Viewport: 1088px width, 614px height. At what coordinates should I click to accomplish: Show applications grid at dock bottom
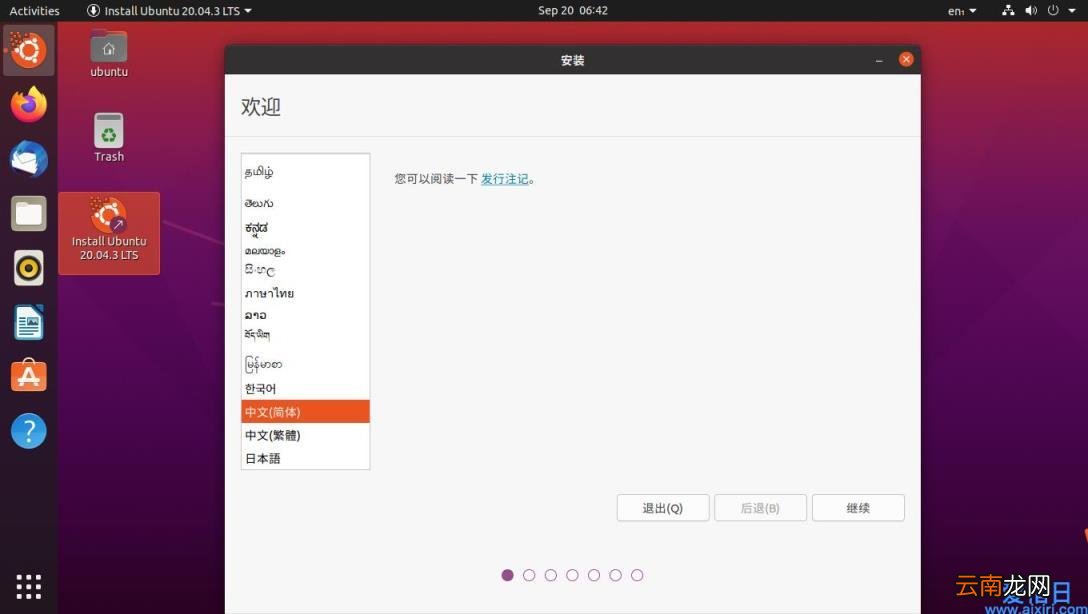(28, 586)
